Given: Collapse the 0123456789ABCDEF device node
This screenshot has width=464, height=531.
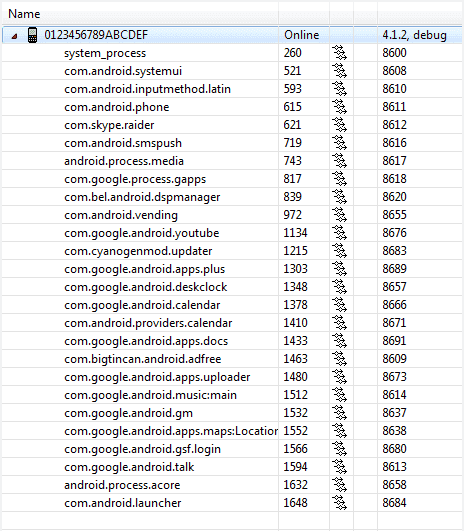Looking at the screenshot, I should pos(14,36).
